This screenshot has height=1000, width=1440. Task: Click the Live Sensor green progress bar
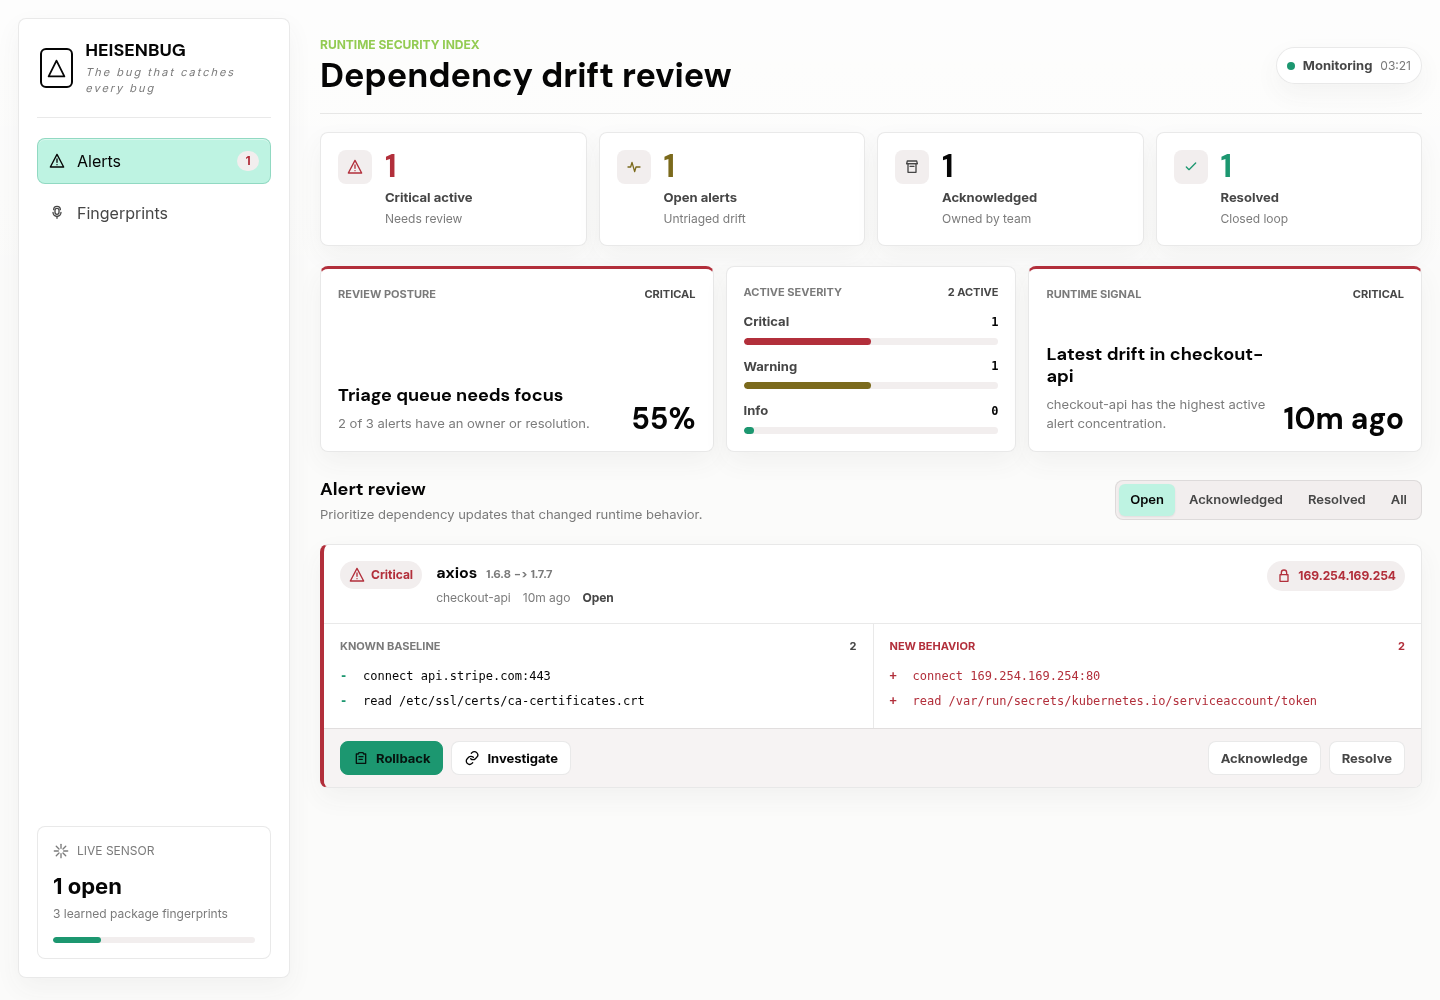(x=77, y=940)
